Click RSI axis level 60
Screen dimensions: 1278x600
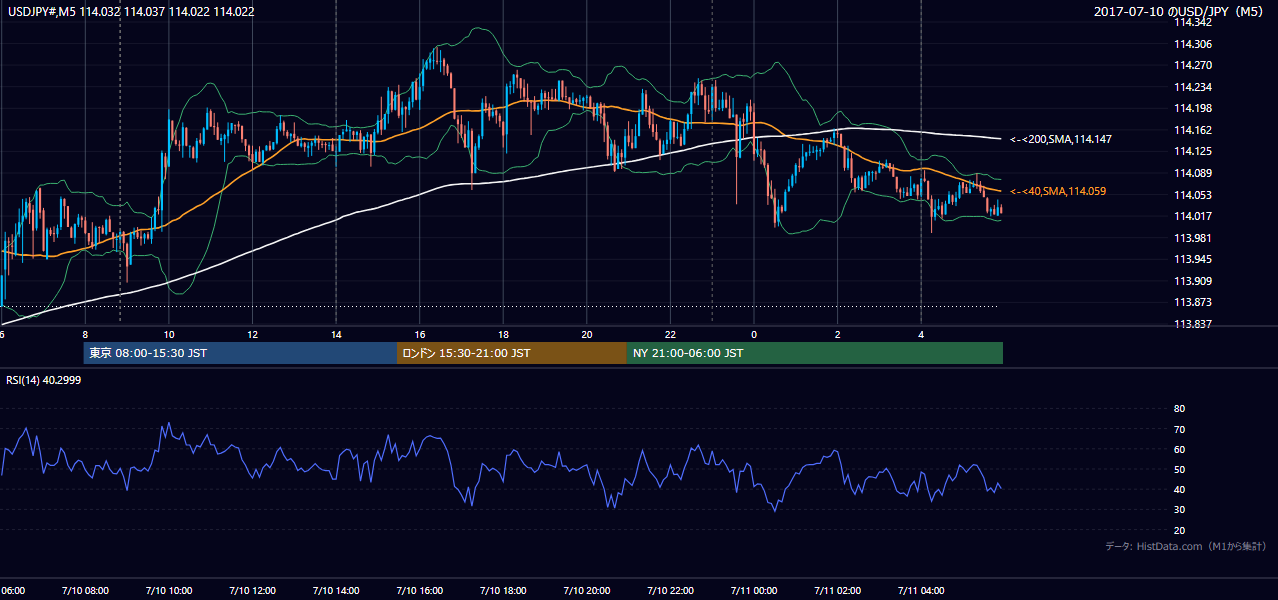[x=1179, y=449]
